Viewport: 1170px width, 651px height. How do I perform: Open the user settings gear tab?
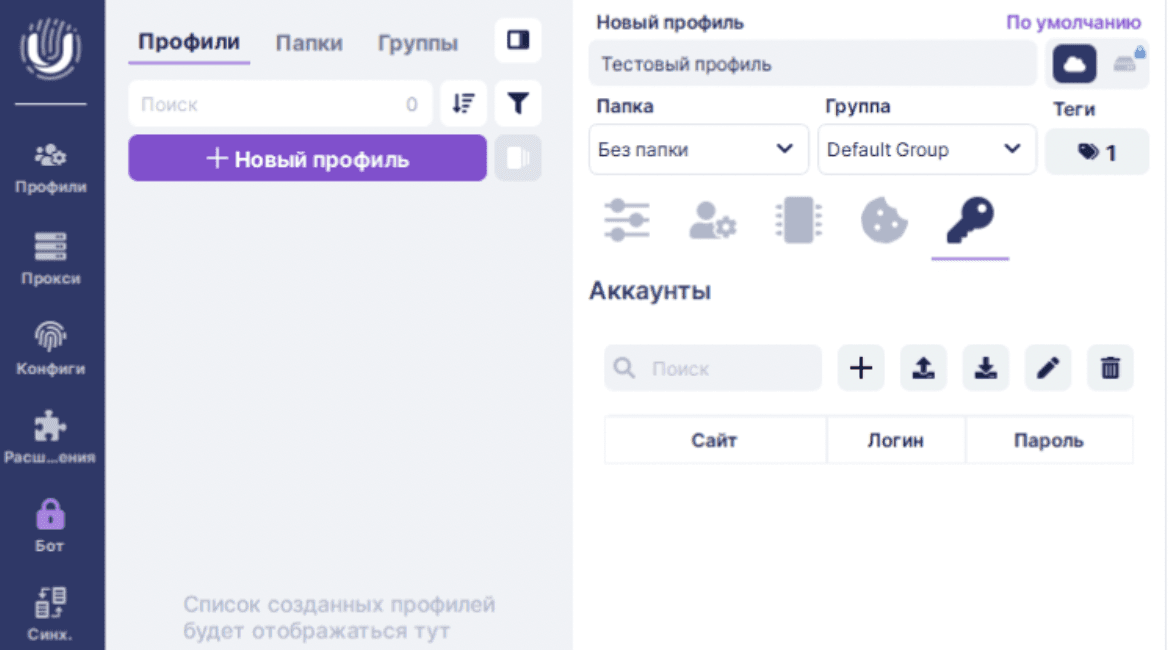pyautogui.click(x=713, y=221)
